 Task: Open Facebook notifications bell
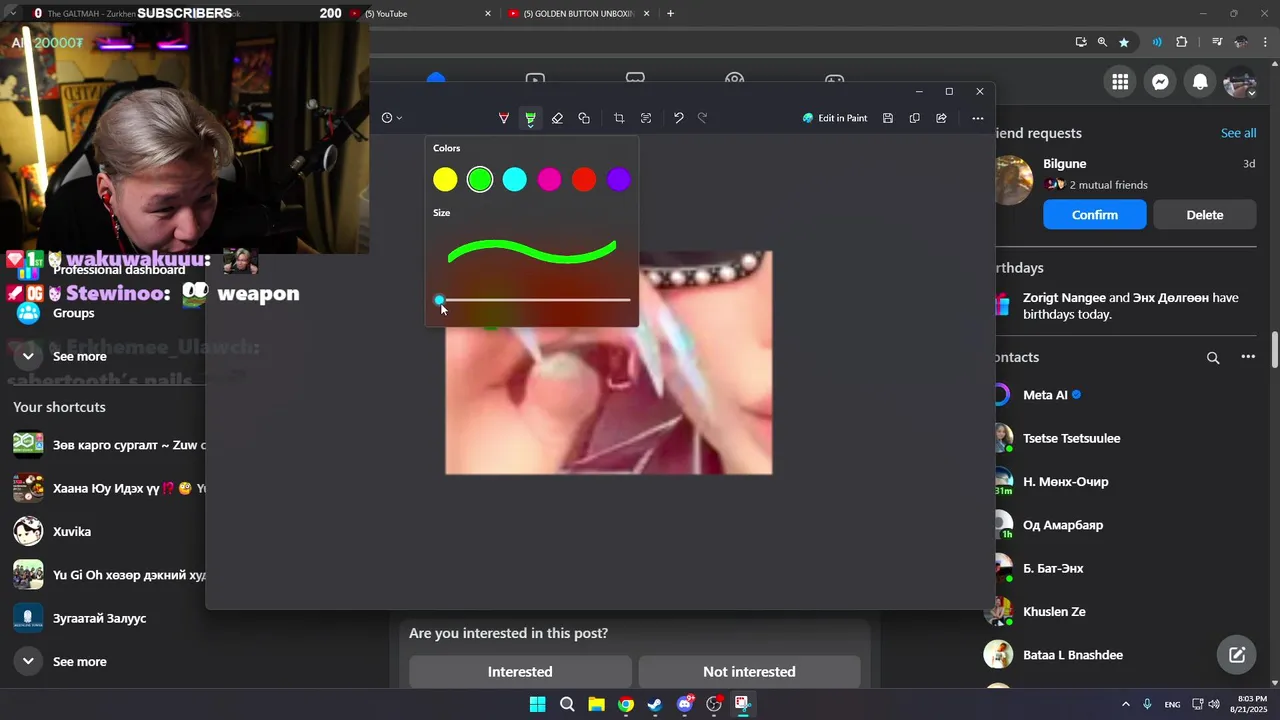pos(1200,82)
